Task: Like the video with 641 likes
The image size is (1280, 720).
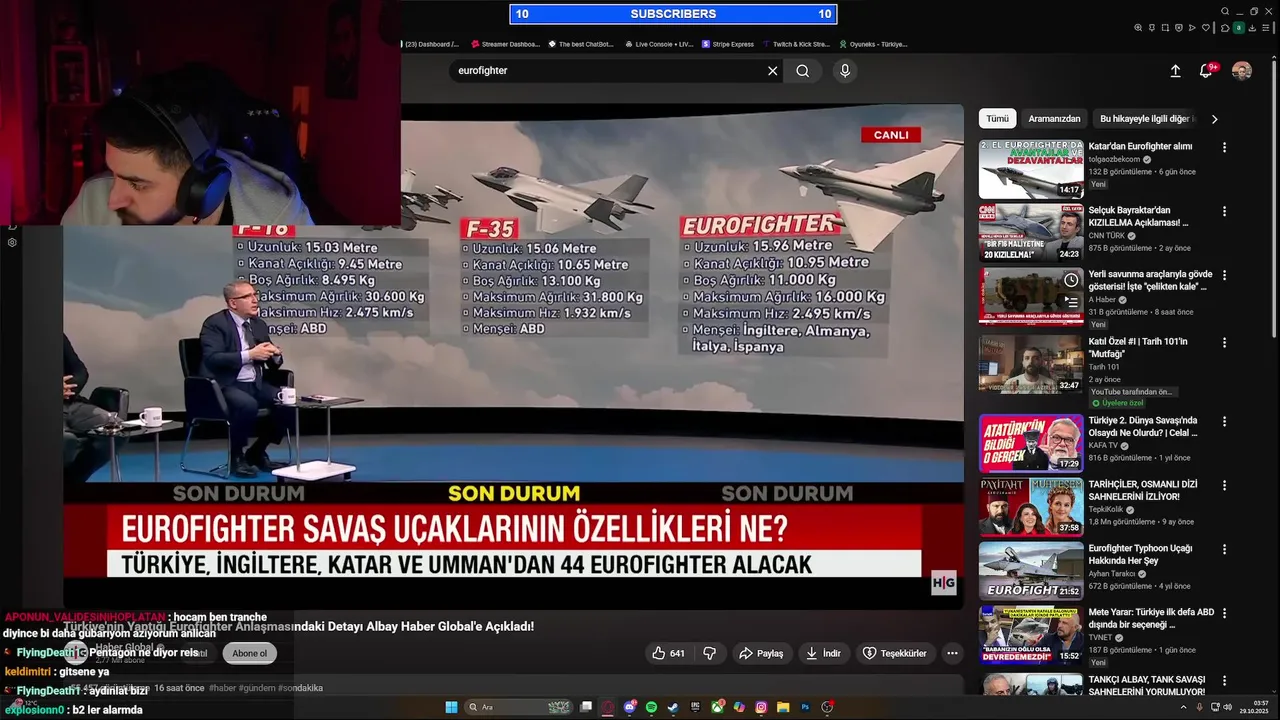Action: click(668, 653)
